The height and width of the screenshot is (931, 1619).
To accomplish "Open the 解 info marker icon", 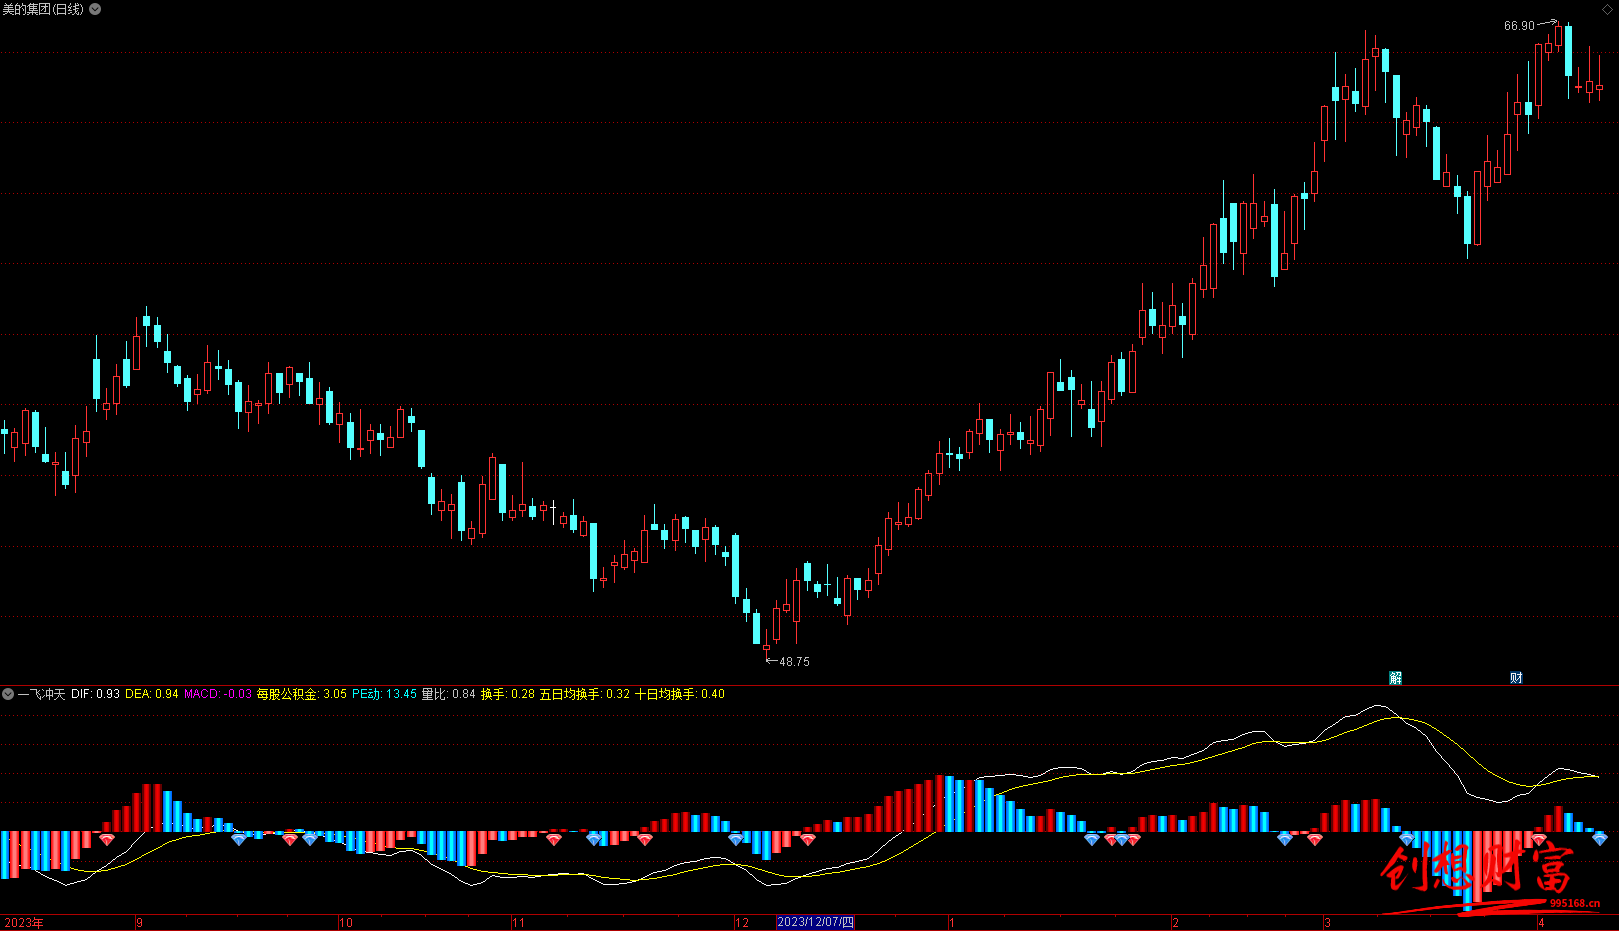I will click(x=1396, y=678).
